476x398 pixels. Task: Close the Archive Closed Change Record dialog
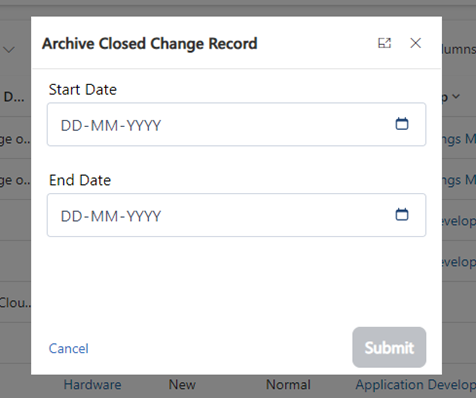point(415,43)
